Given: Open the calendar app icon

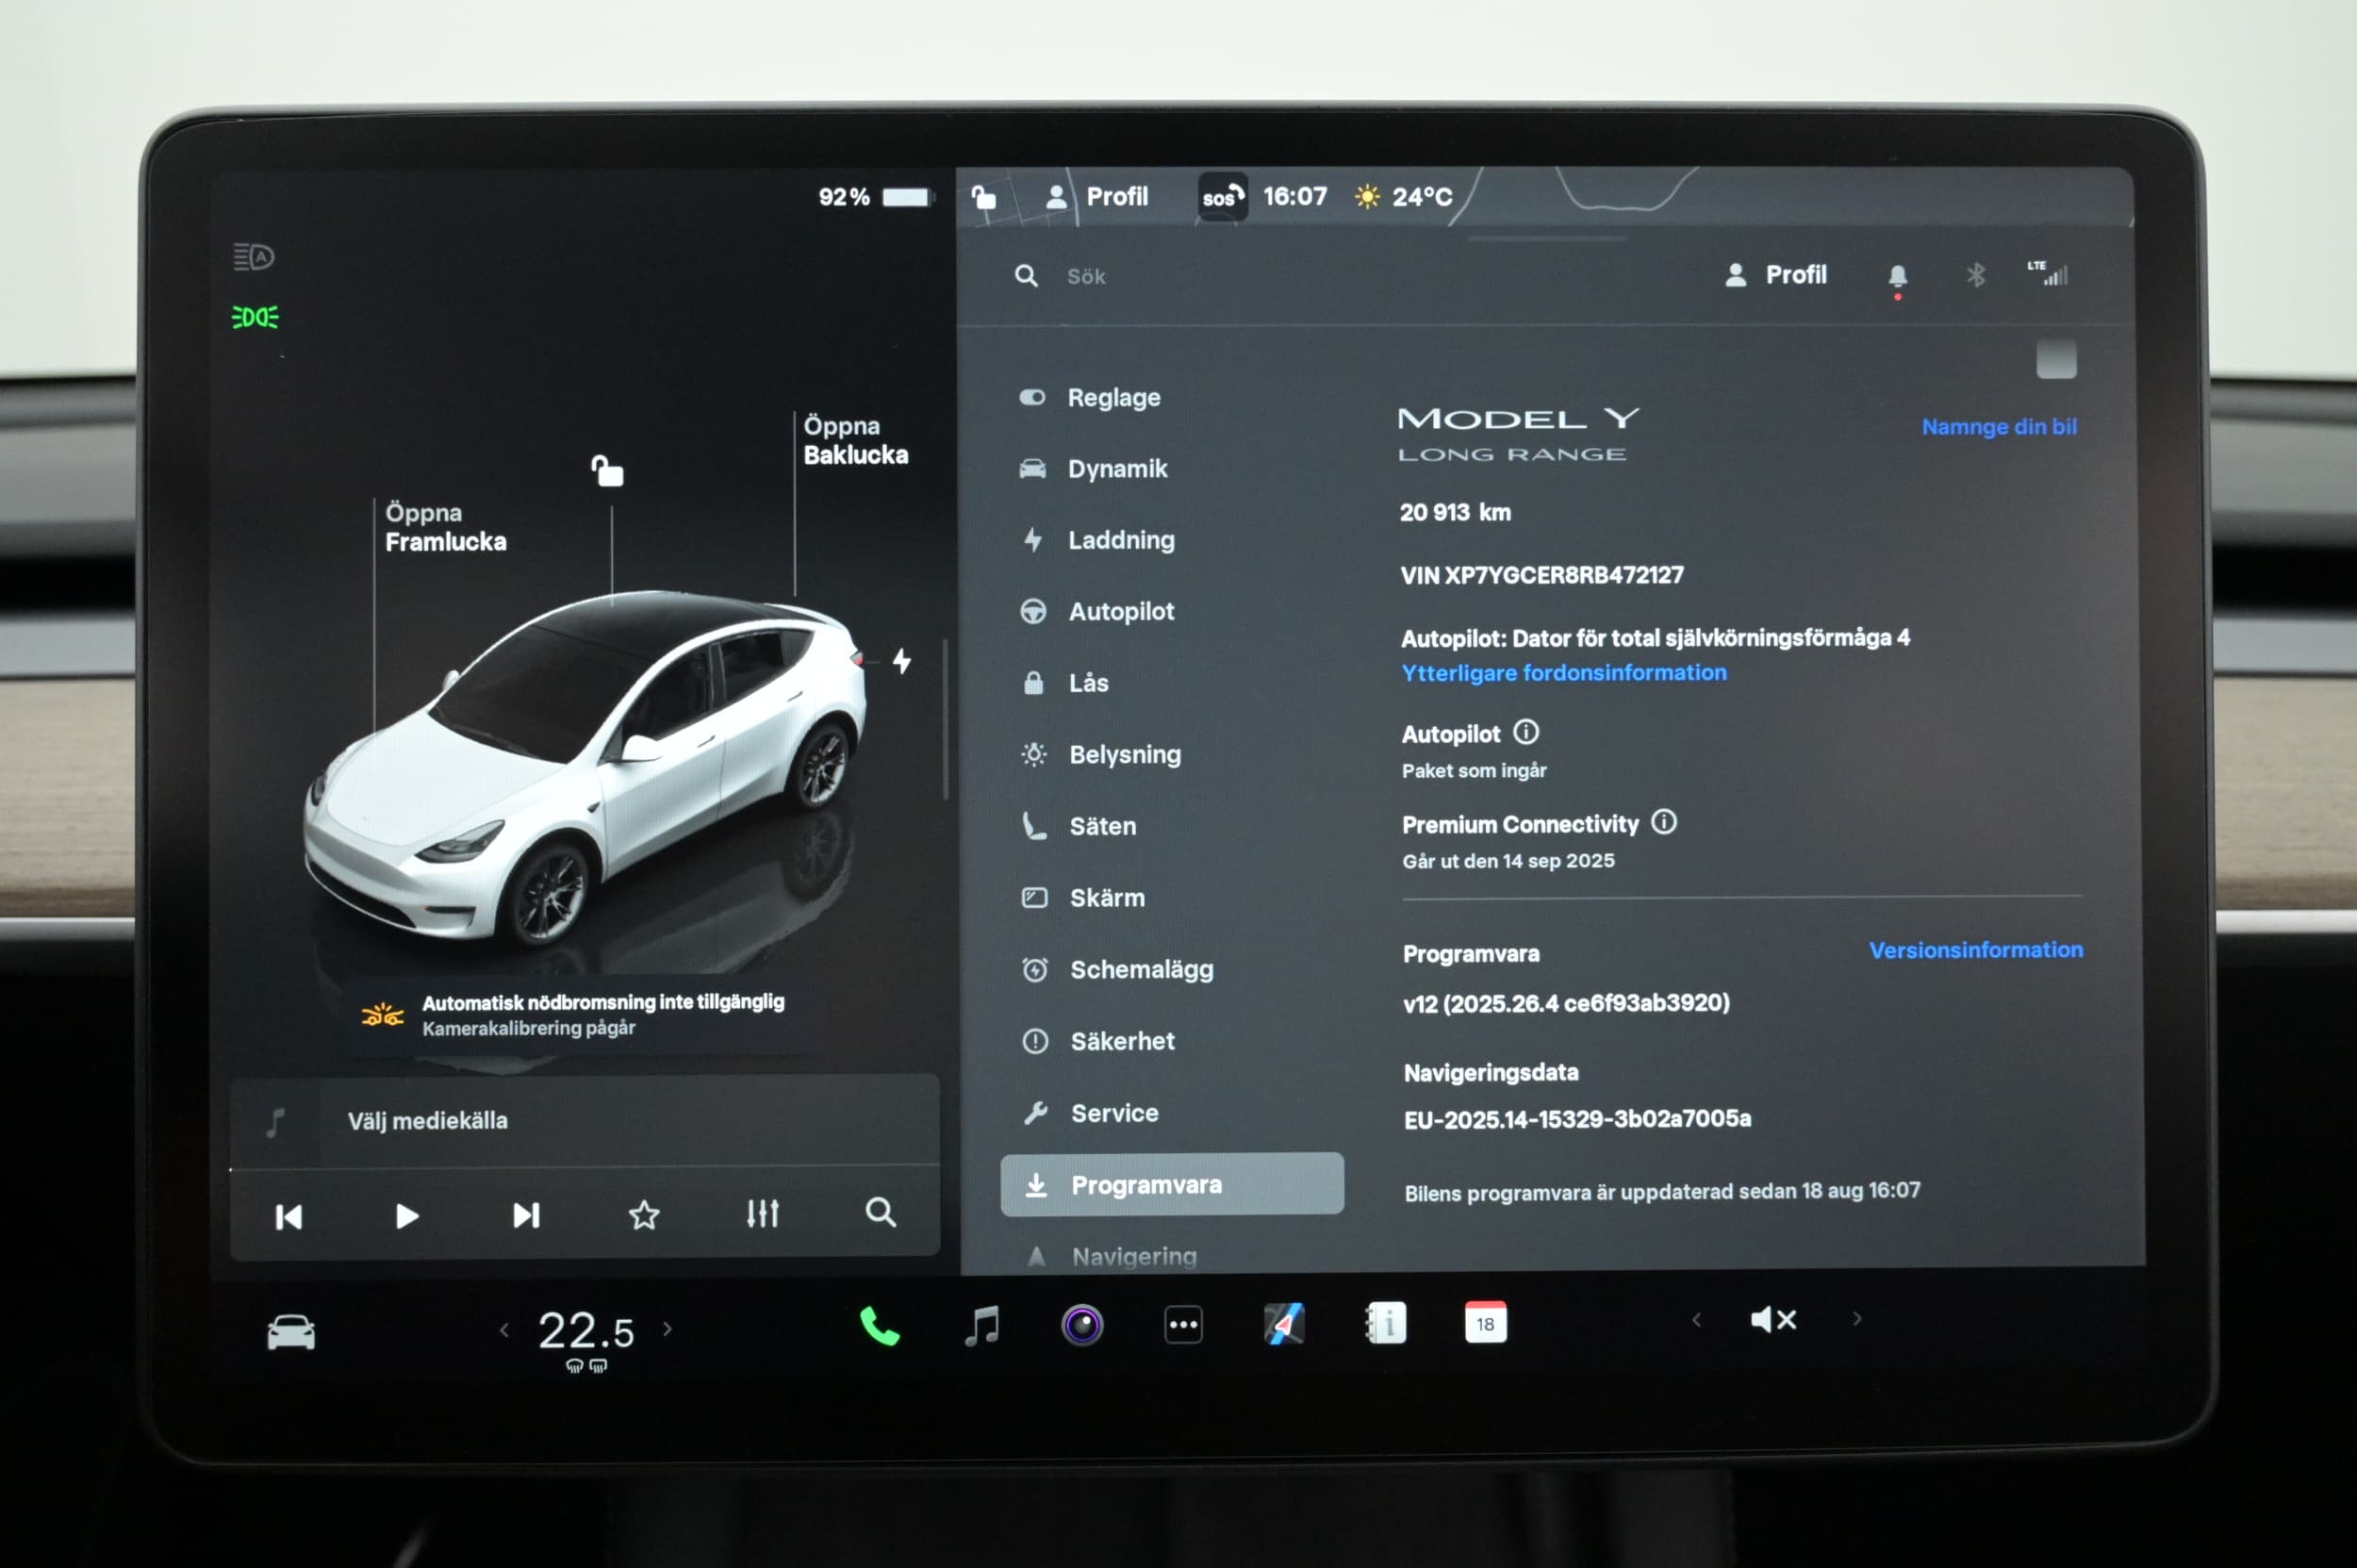Looking at the screenshot, I should point(1485,1322).
